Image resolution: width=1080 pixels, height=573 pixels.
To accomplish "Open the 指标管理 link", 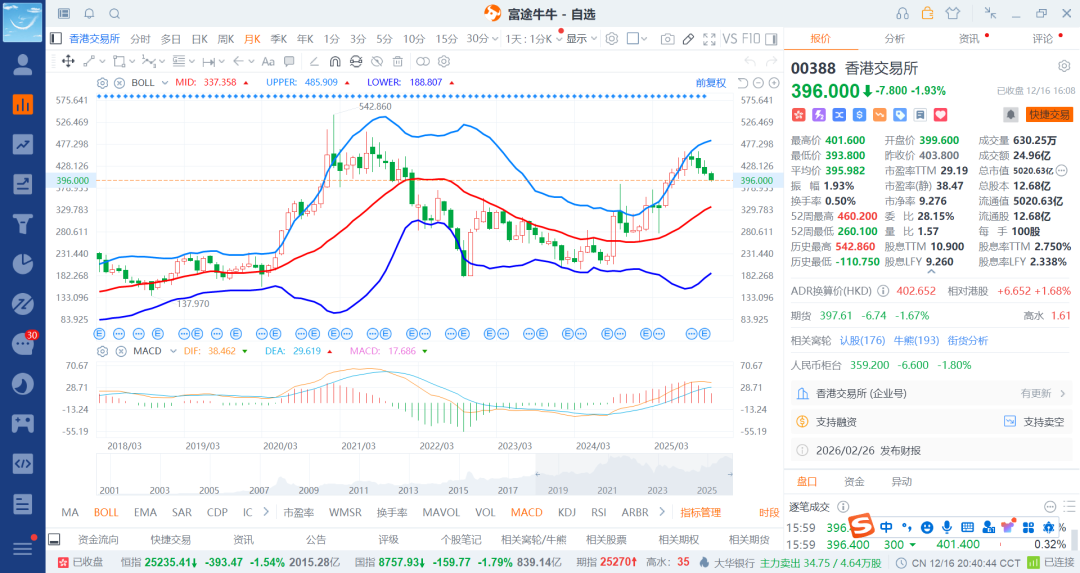I will pyautogui.click(x=700, y=512).
